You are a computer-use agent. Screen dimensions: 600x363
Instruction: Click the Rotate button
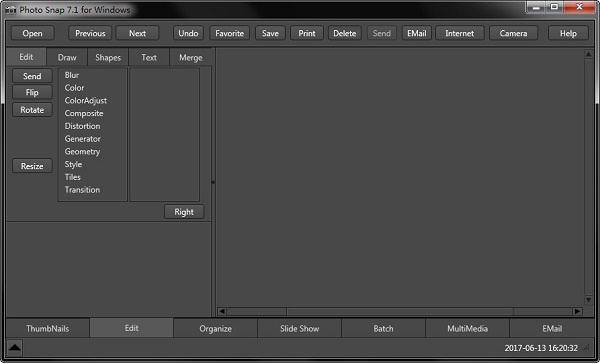(x=32, y=110)
